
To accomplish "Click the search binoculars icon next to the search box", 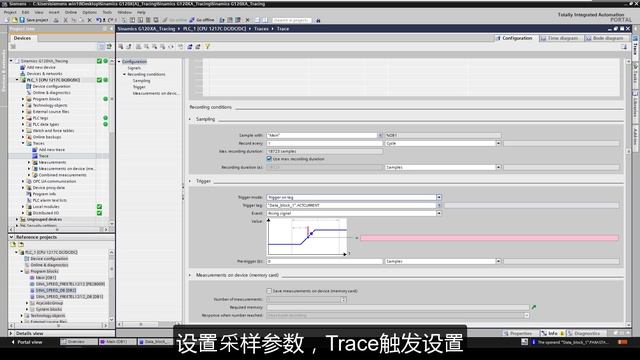I will 318,20.
